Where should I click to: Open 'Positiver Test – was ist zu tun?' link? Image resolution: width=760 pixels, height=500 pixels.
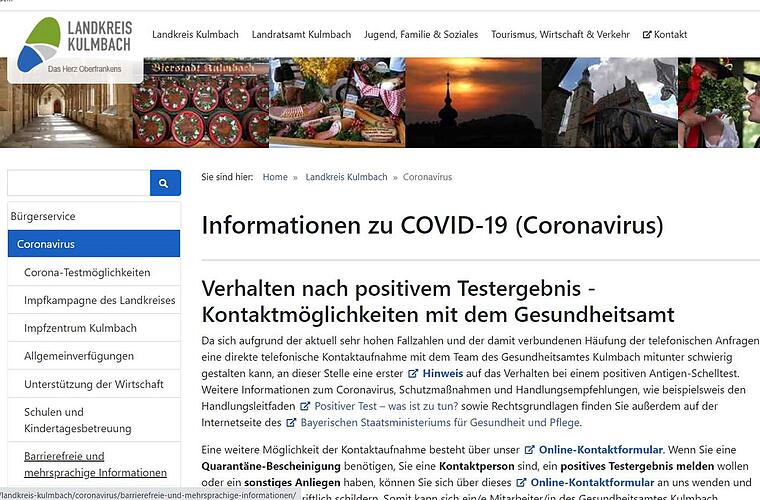(x=386, y=407)
